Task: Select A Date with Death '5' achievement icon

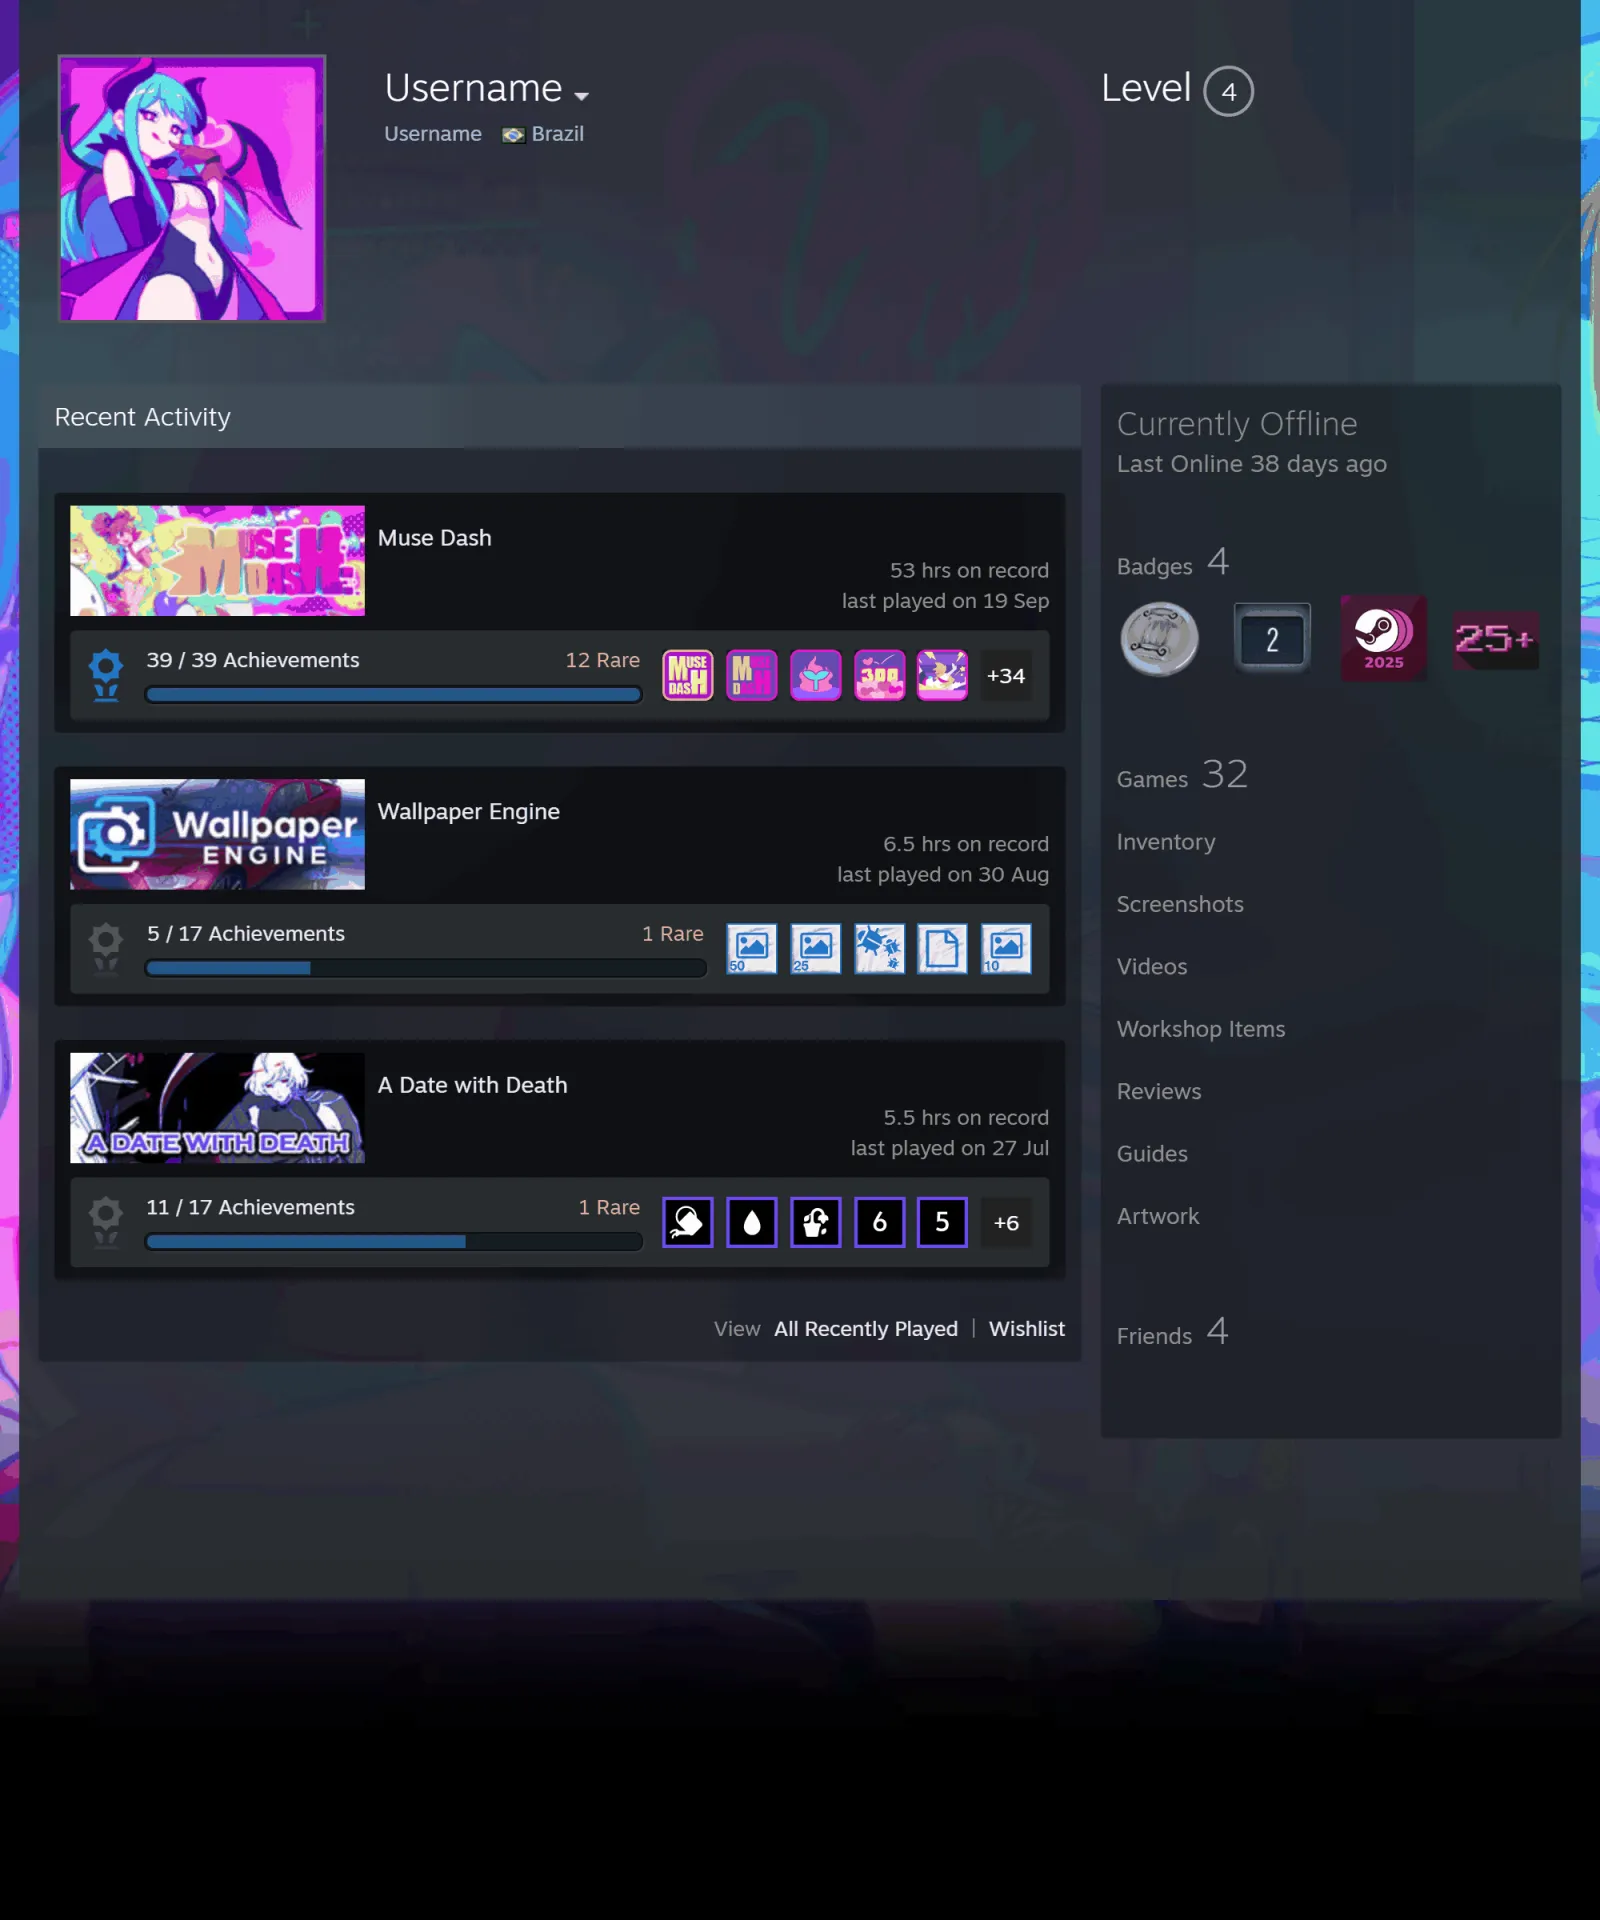Action: (x=942, y=1222)
